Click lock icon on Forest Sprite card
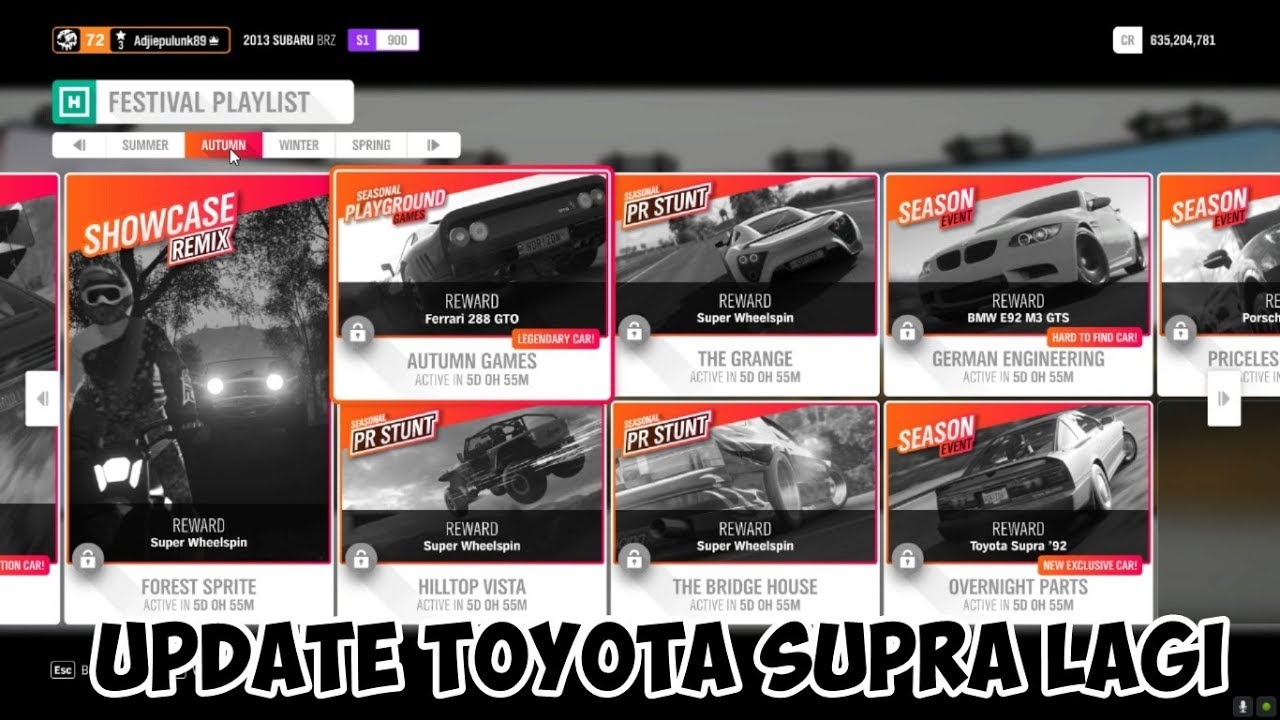Viewport: 1280px width, 720px height. click(87, 559)
